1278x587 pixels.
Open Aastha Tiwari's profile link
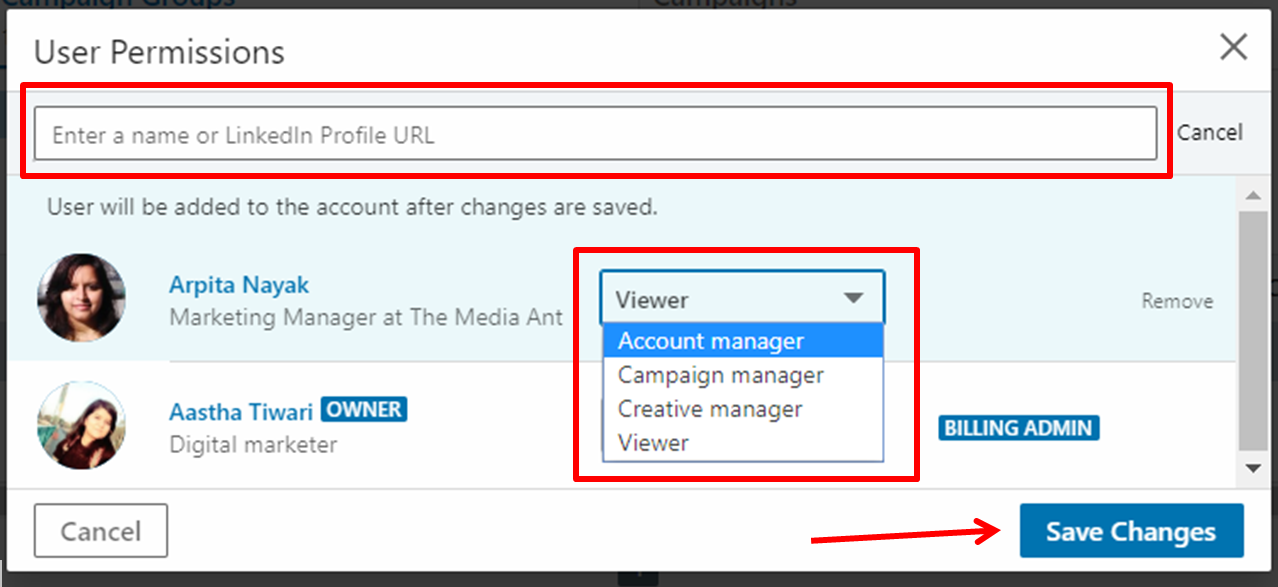coord(240,411)
